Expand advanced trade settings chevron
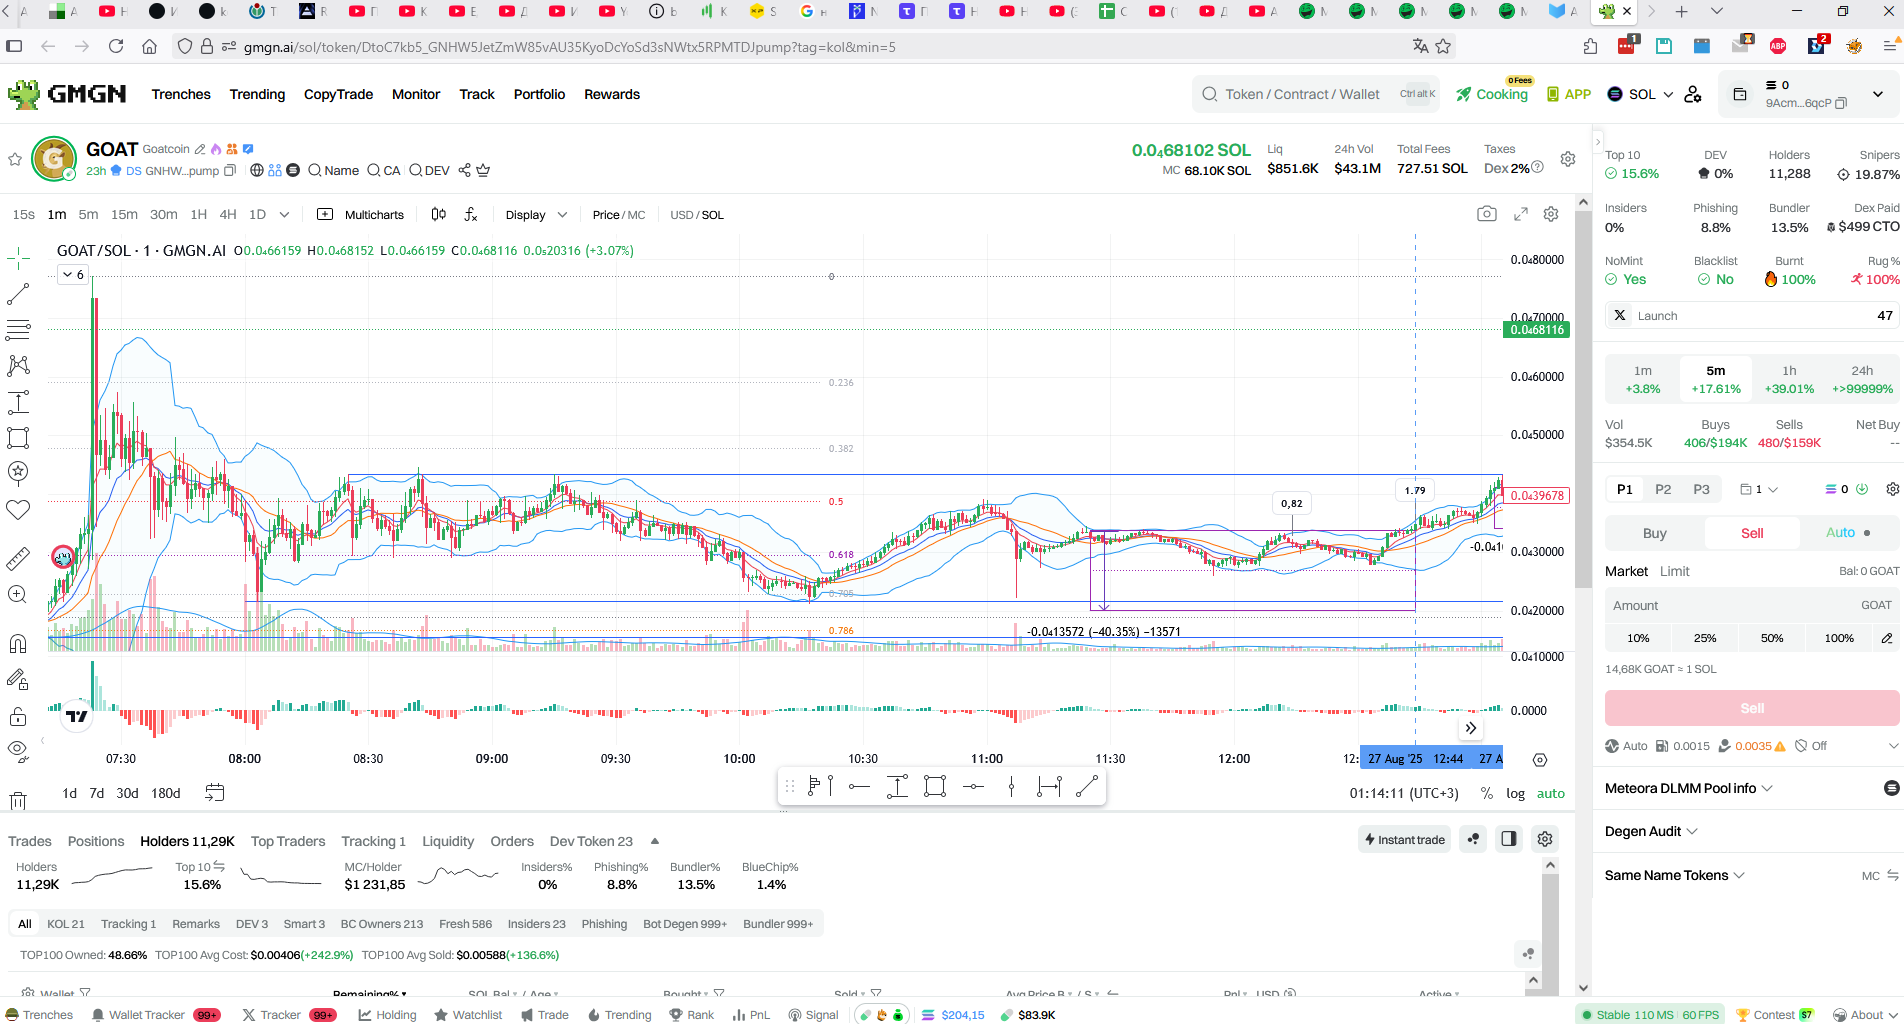Screen dimensions: 1904x1024 tap(1892, 746)
